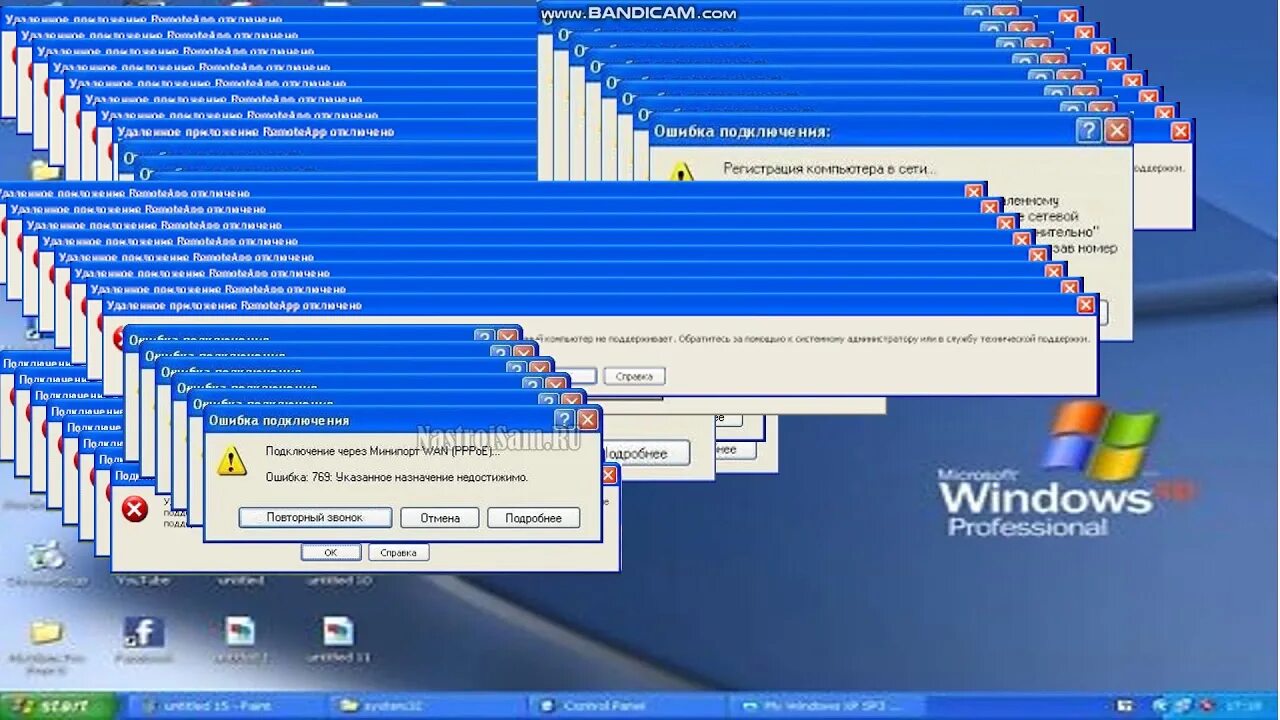Screen dimensions: 1280x720
Task: Click the question-mark help button of the error 769 dialog
Action: tap(565, 420)
